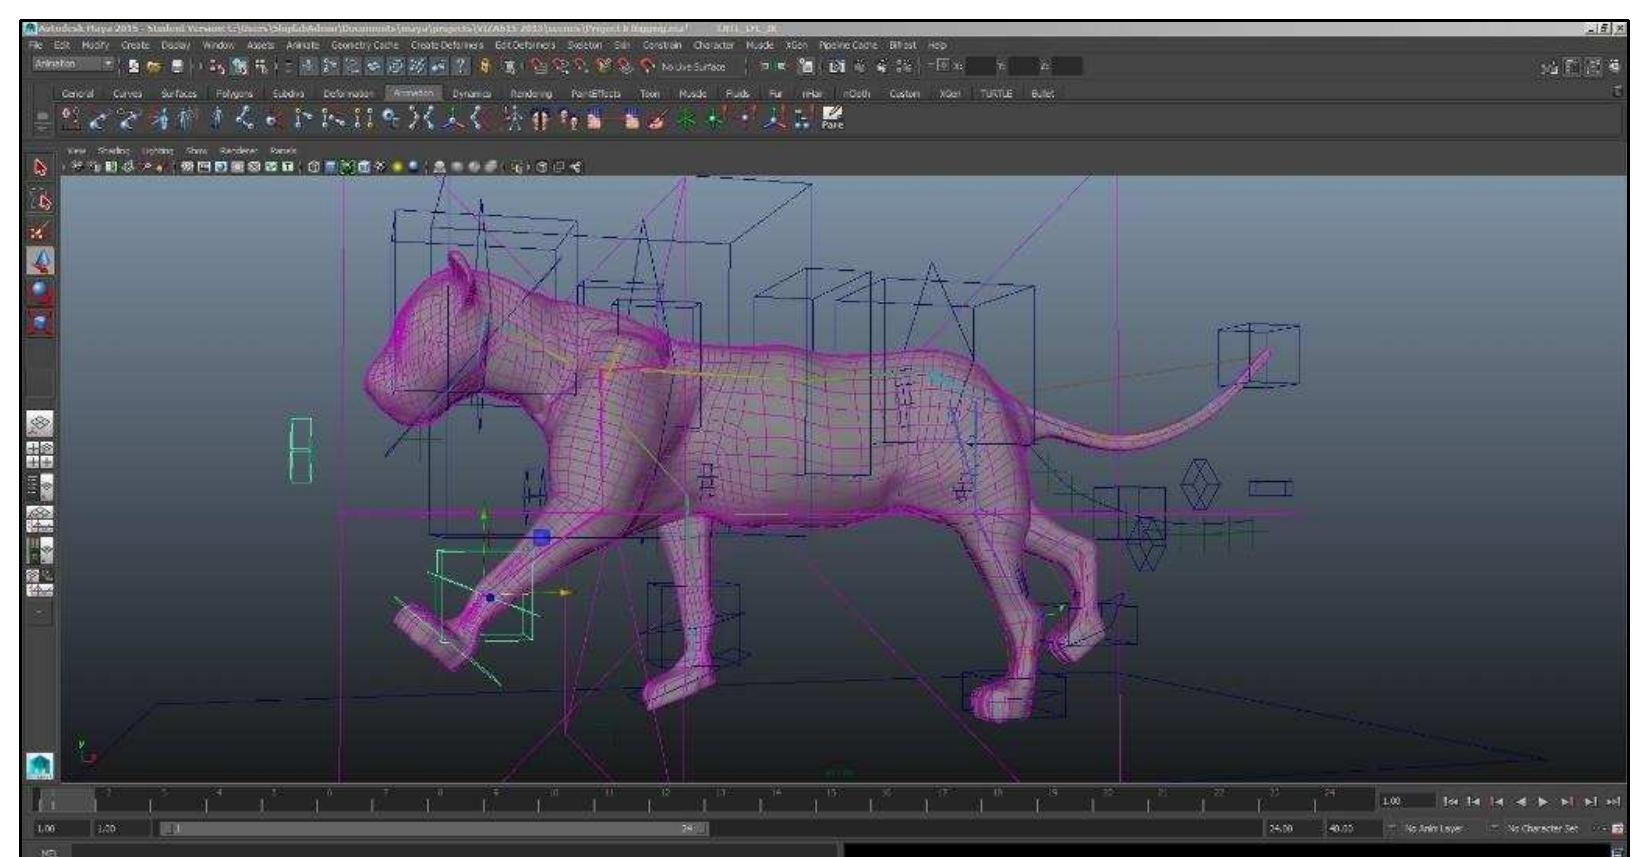This screenshot has height=857, width=1638.
Task: Click frame 12 on the time slider
Action: click(662, 802)
